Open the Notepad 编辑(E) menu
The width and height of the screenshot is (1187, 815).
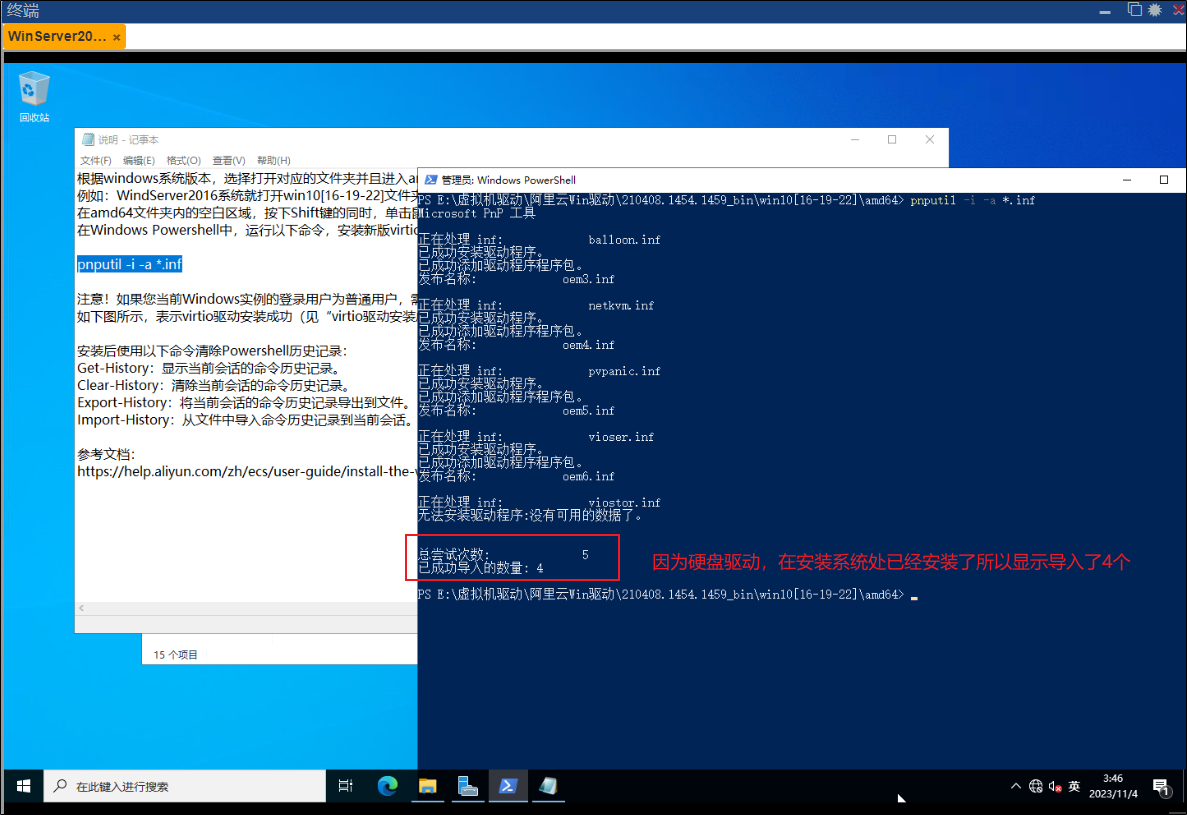[x=139, y=160]
